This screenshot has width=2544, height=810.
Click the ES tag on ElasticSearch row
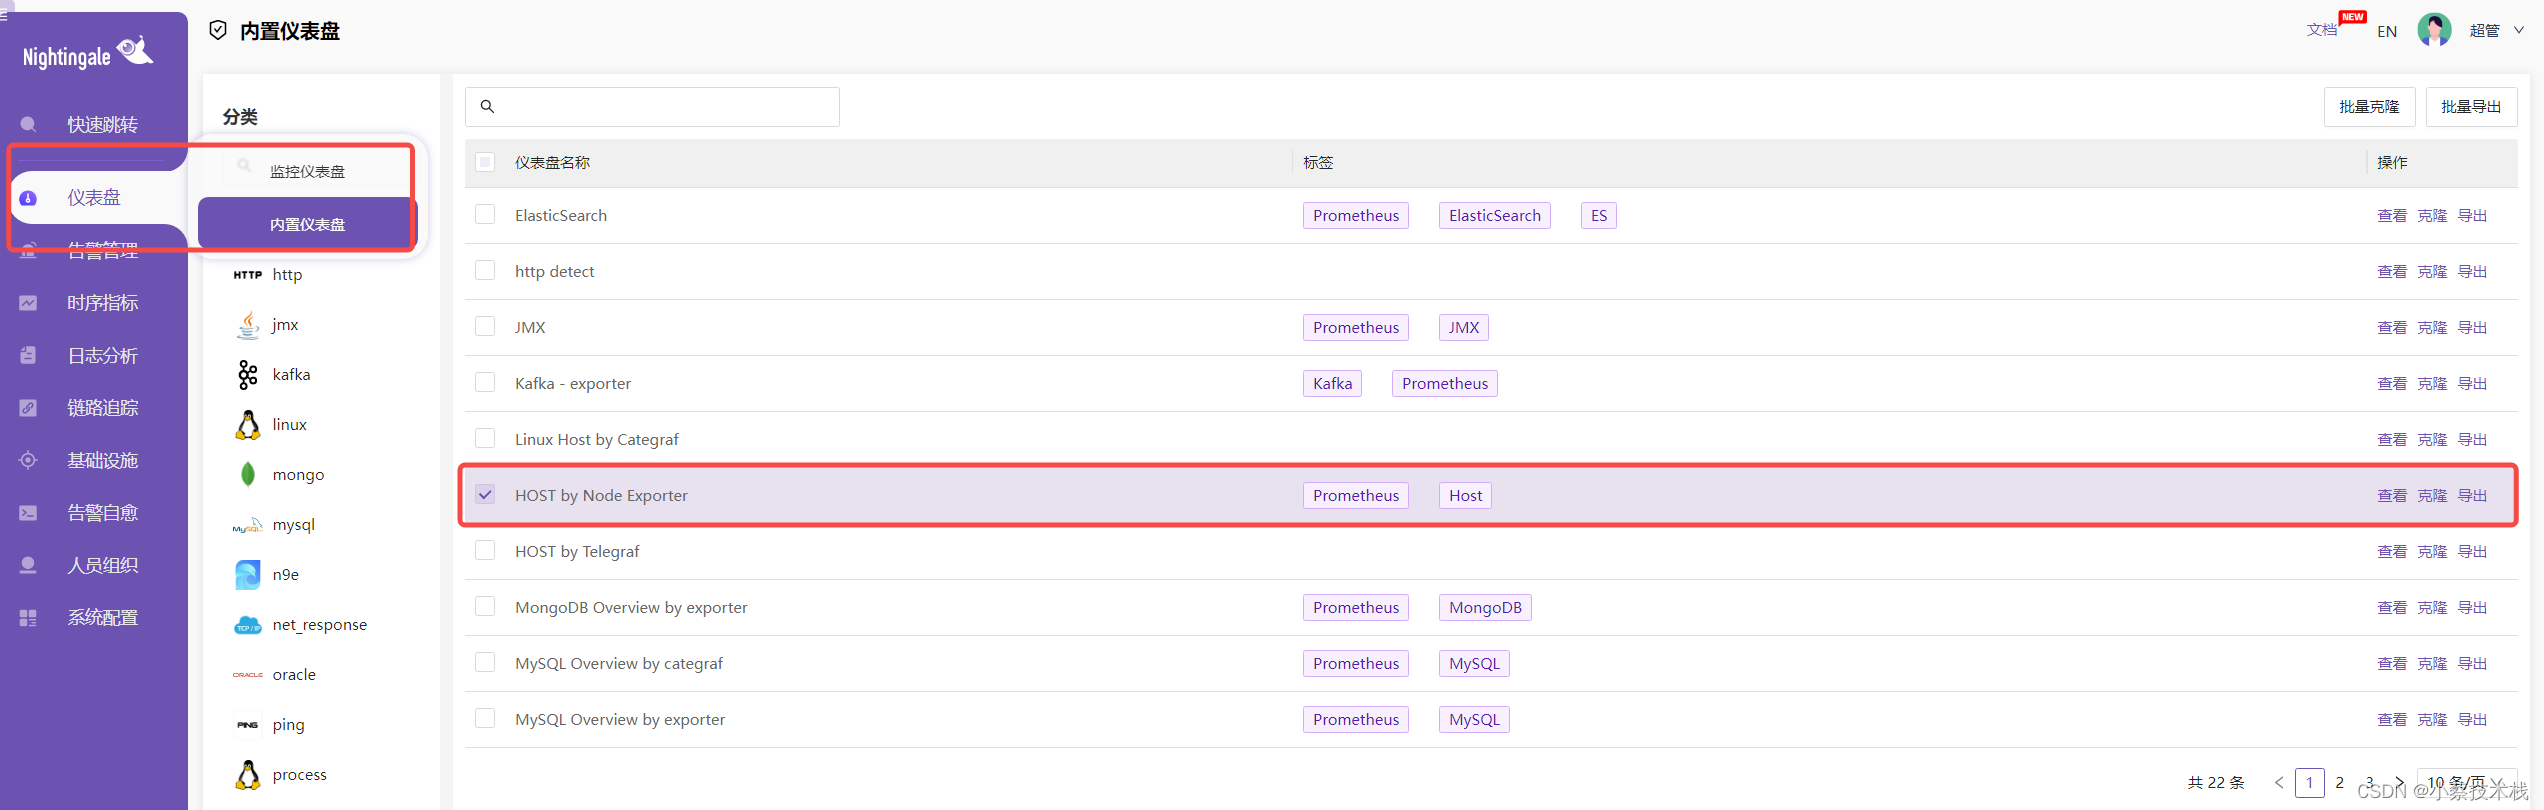pos(1599,215)
